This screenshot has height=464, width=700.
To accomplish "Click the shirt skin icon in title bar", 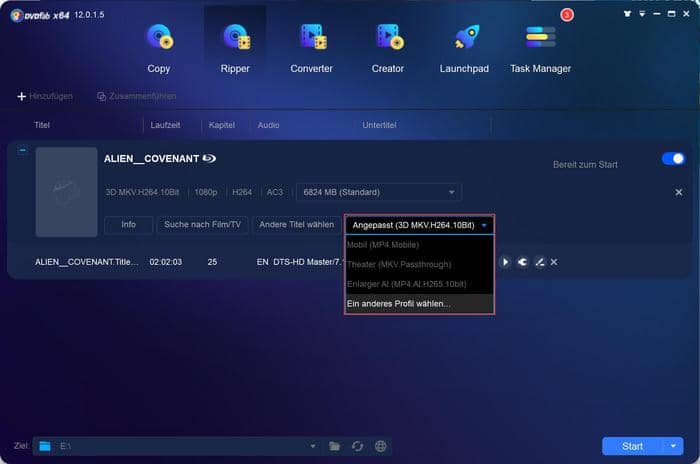I will [x=627, y=14].
